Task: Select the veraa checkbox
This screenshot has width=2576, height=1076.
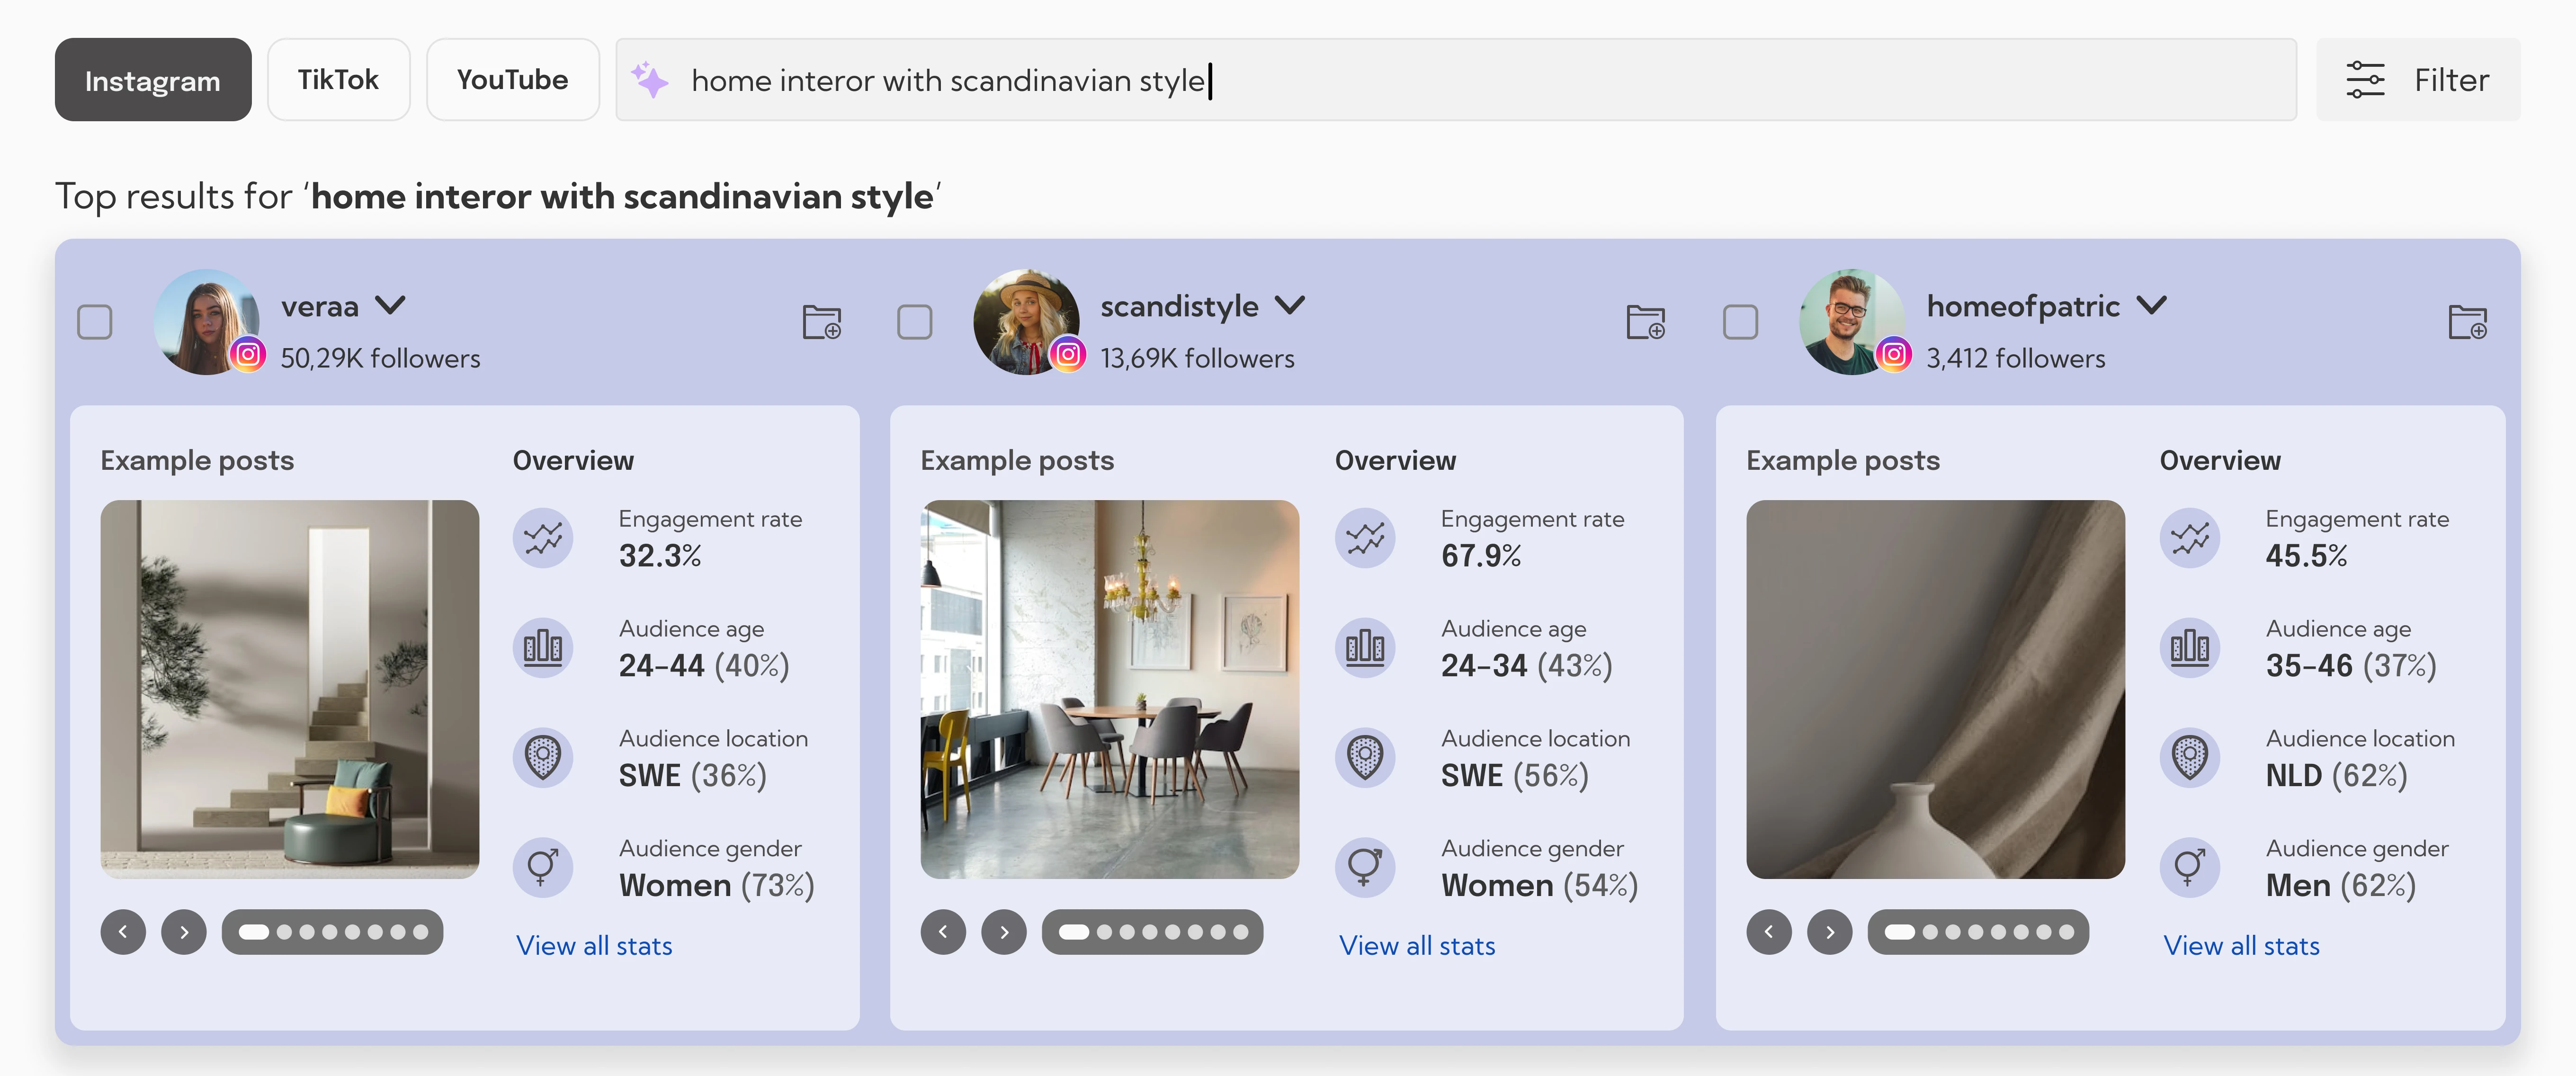Action: tap(95, 322)
